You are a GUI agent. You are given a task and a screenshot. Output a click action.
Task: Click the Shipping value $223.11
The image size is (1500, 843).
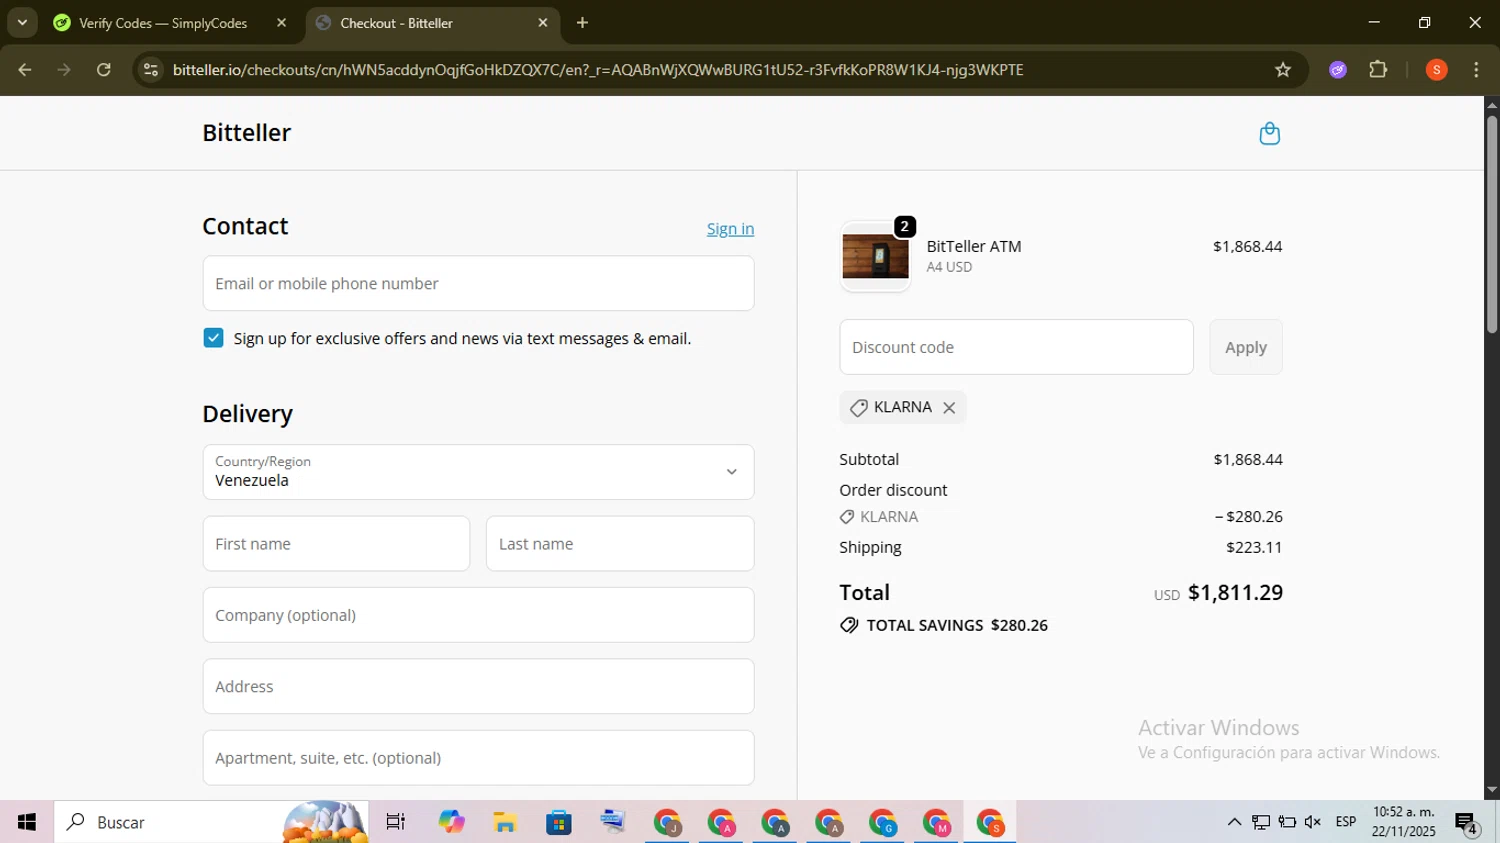(x=1254, y=548)
